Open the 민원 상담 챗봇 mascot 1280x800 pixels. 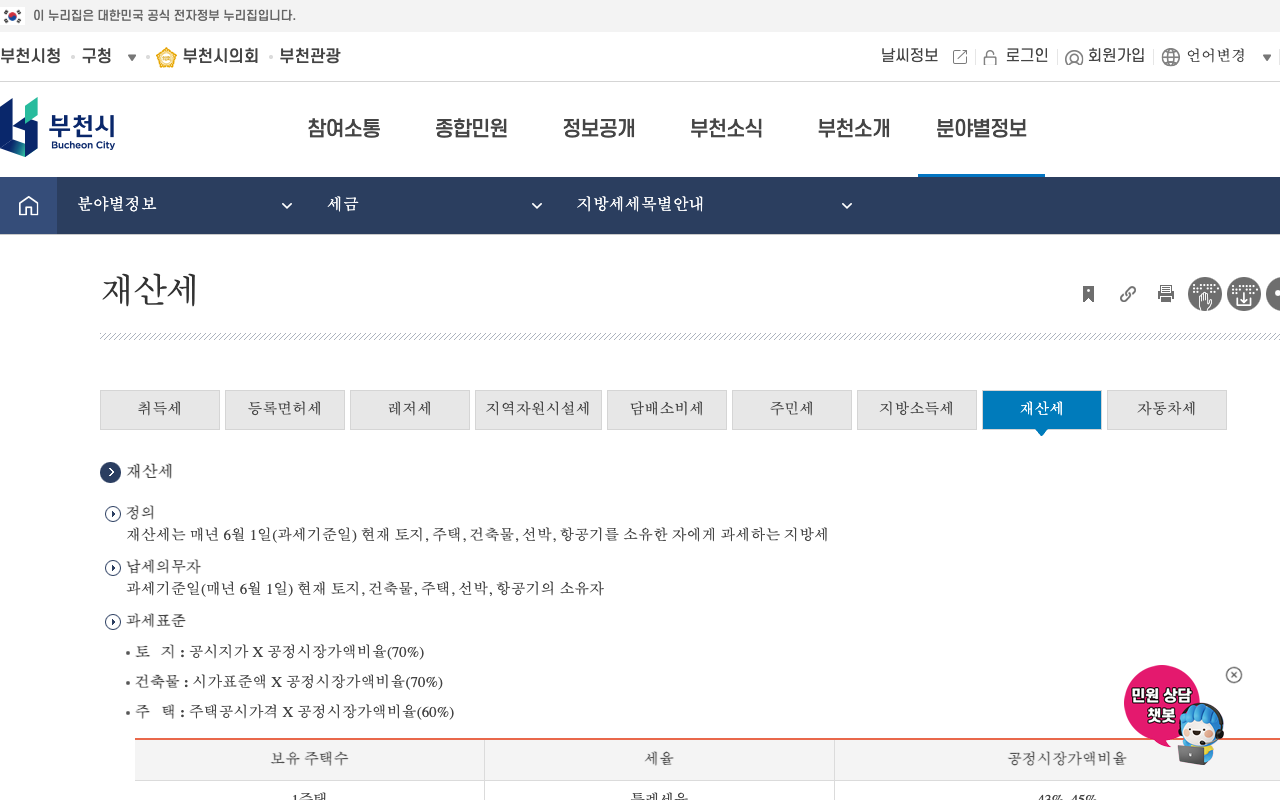(x=1174, y=716)
